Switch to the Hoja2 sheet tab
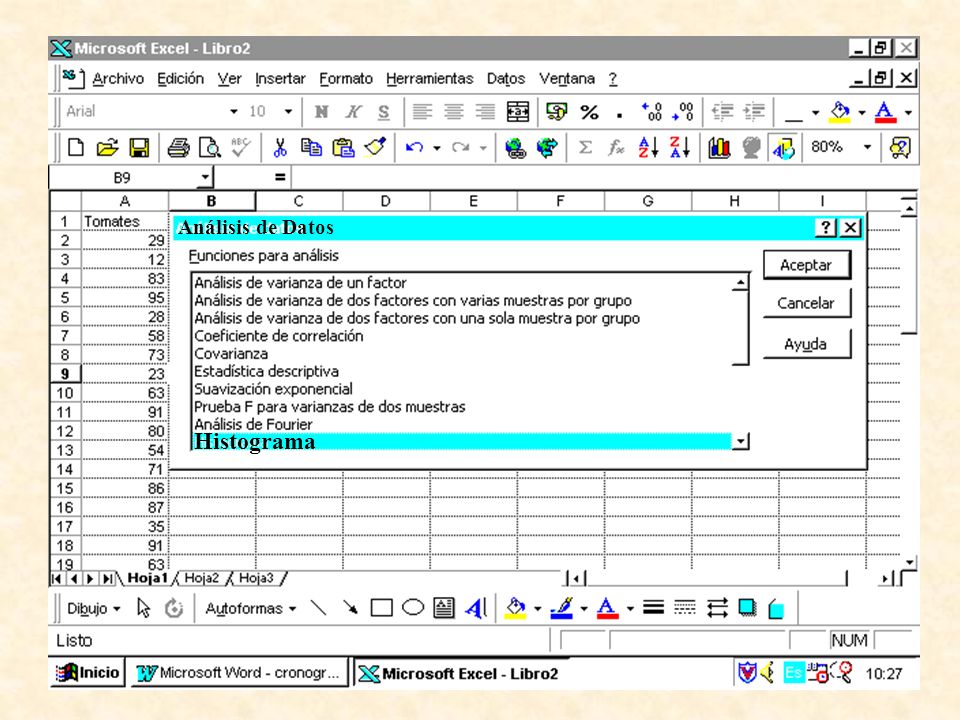The image size is (960, 720). [201, 578]
